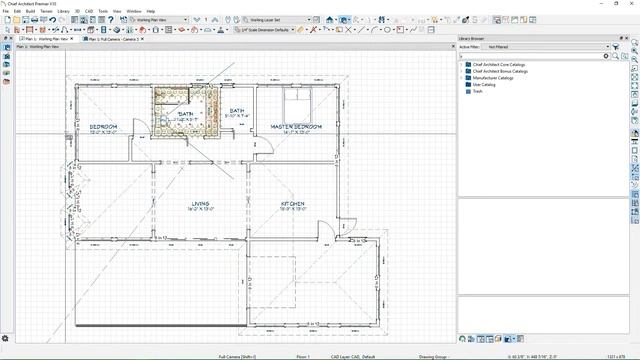Click globe icon below library panel
Image resolution: width=640 pixels, height=360 pixels.
coord(462,339)
